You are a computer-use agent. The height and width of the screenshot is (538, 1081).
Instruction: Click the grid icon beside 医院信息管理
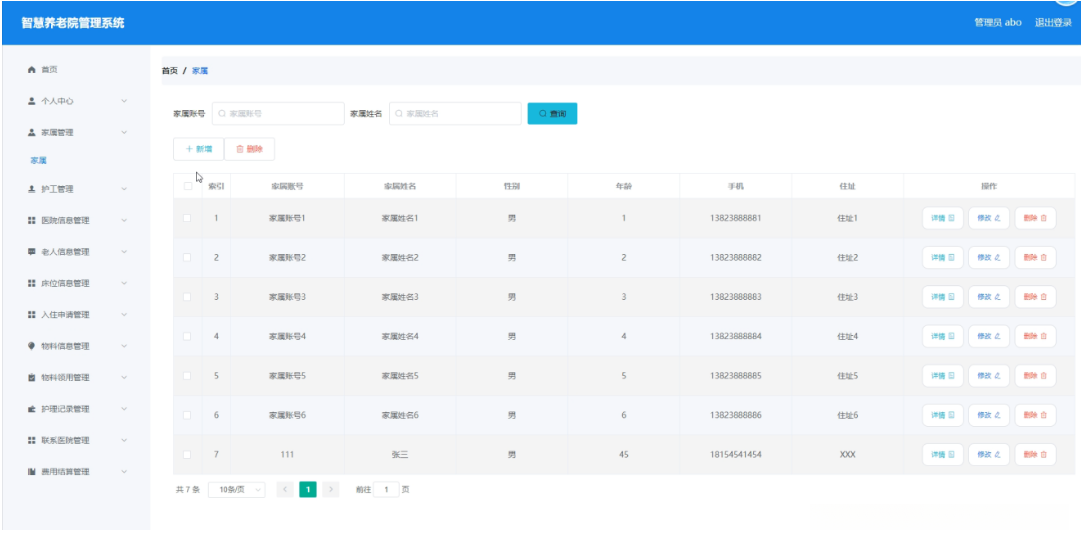(31, 221)
